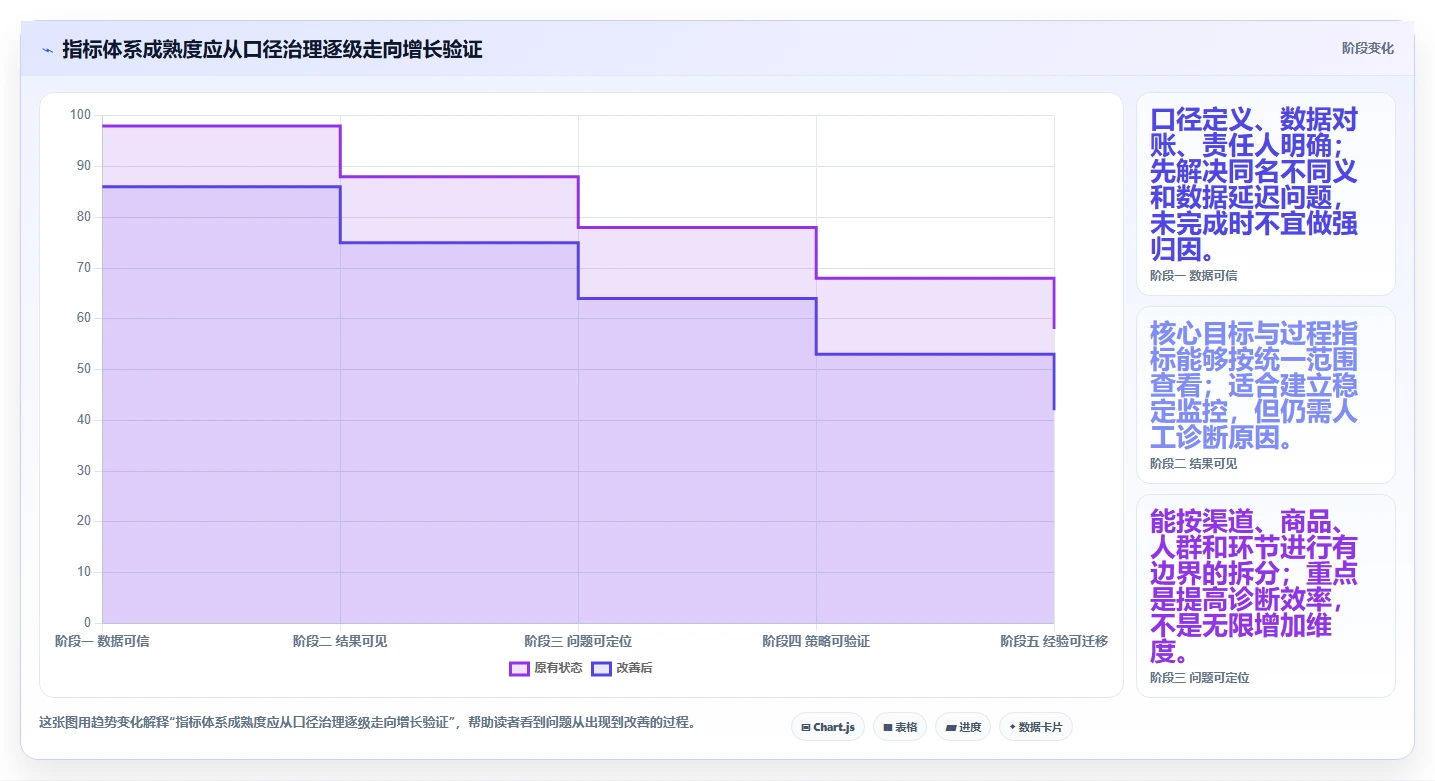
Task: Select the Chart.js tag
Action: (x=828, y=727)
